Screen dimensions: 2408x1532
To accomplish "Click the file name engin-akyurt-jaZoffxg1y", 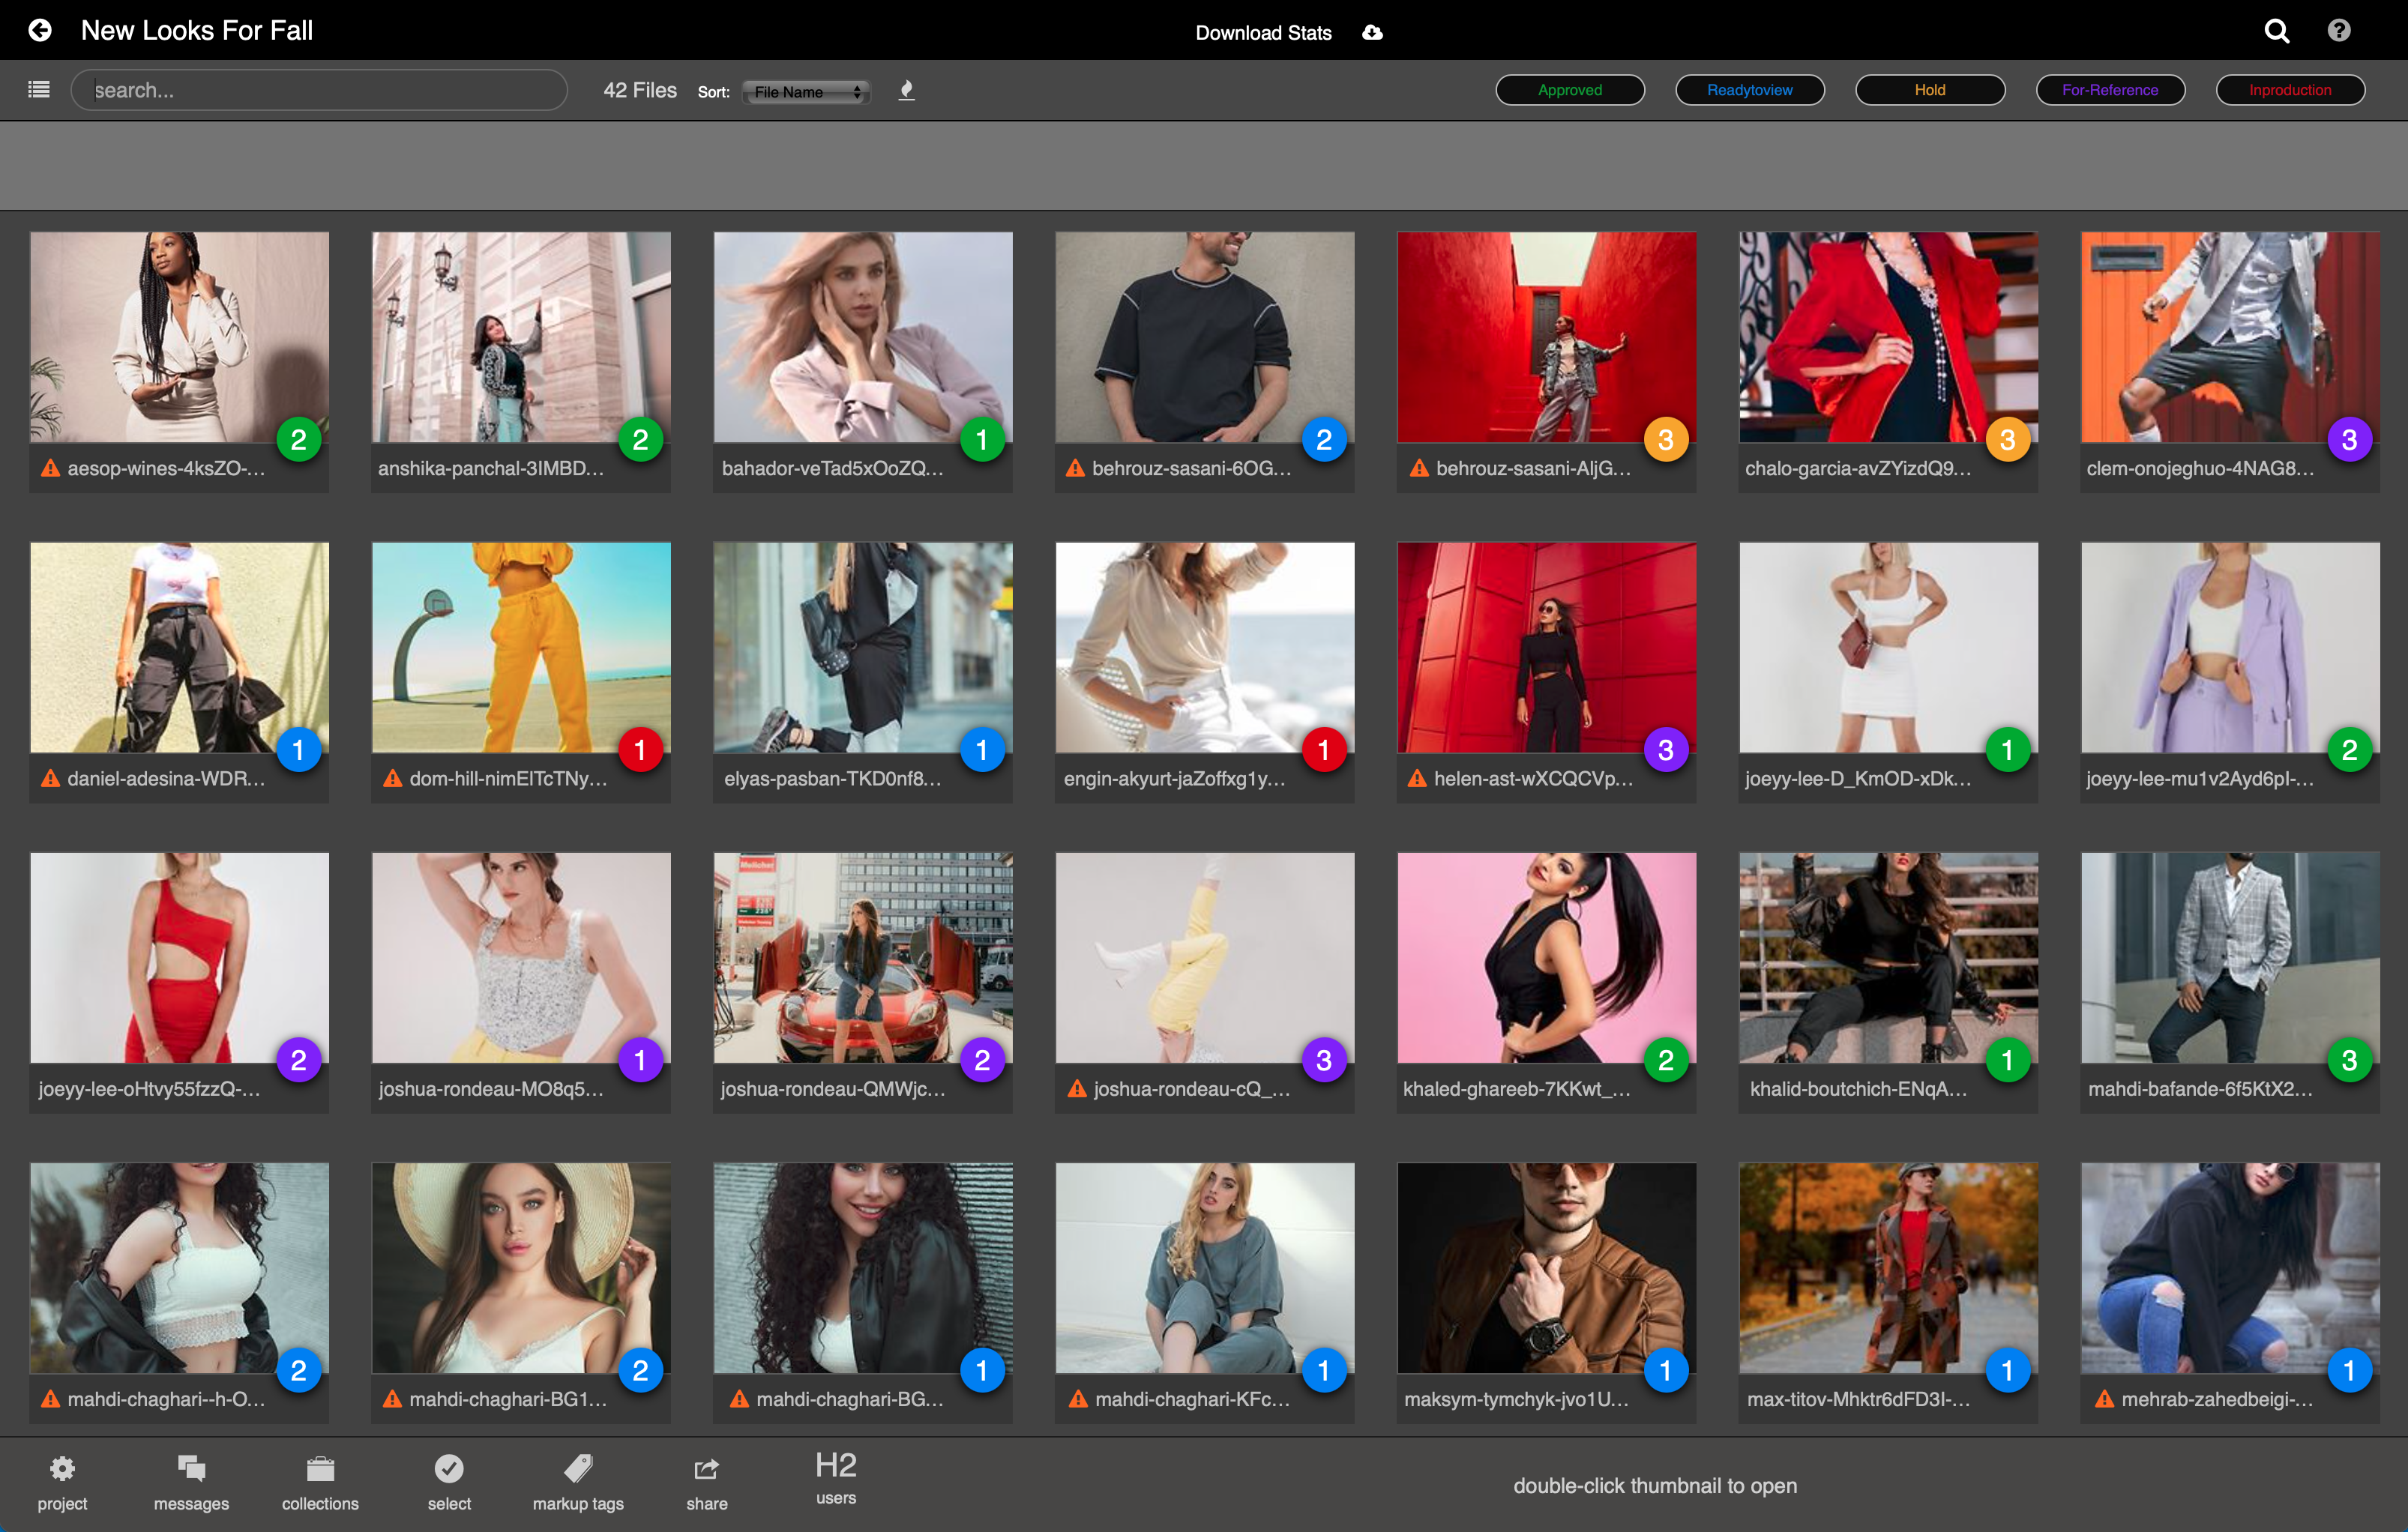I will (1174, 778).
